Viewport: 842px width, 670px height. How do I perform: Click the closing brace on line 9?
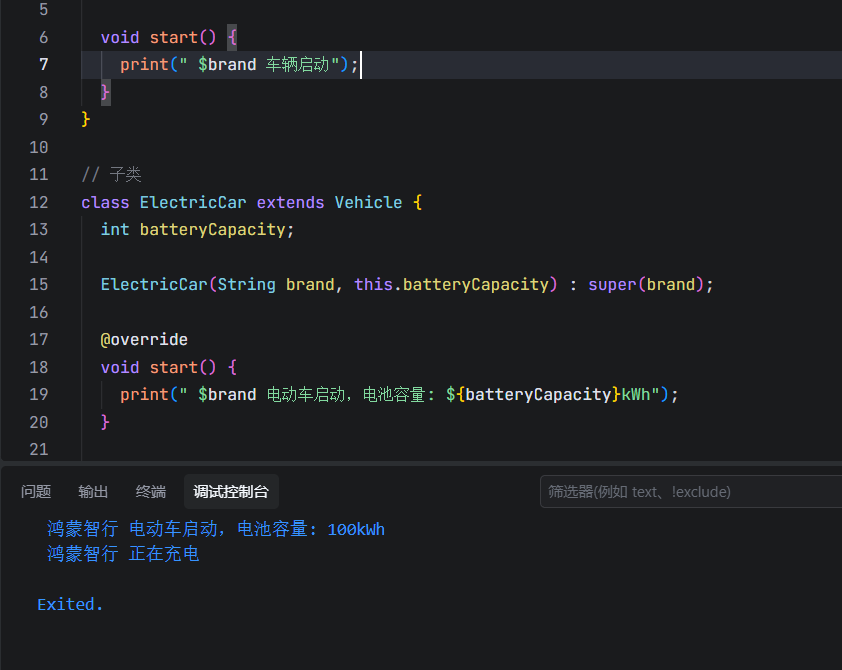85,119
